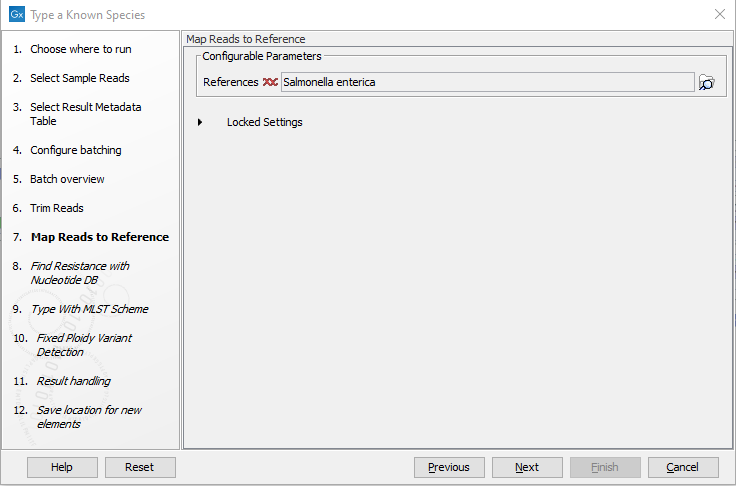Image resolution: width=736 pixels, height=486 pixels.
Task: Click the Gx application icon in title bar
Action: point(16,15)
